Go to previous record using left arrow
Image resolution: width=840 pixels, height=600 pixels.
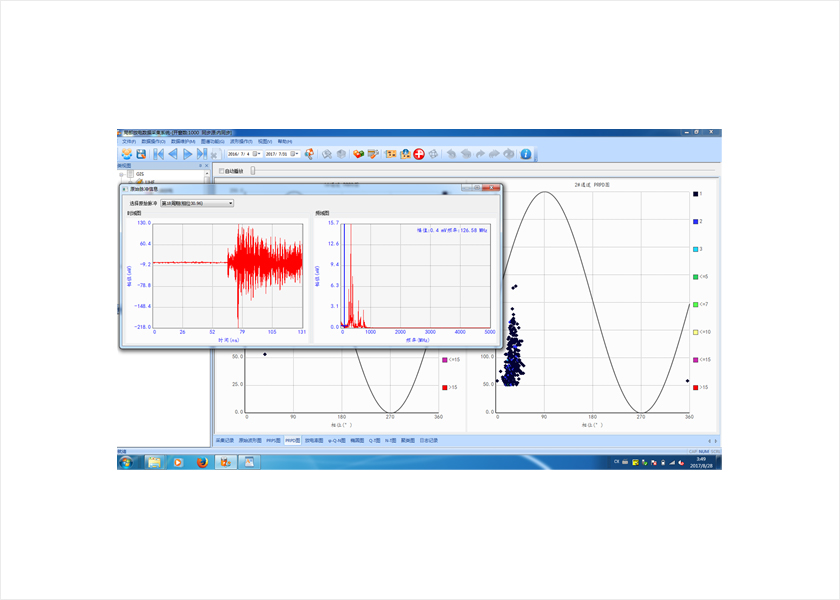[x=172, y=154]
